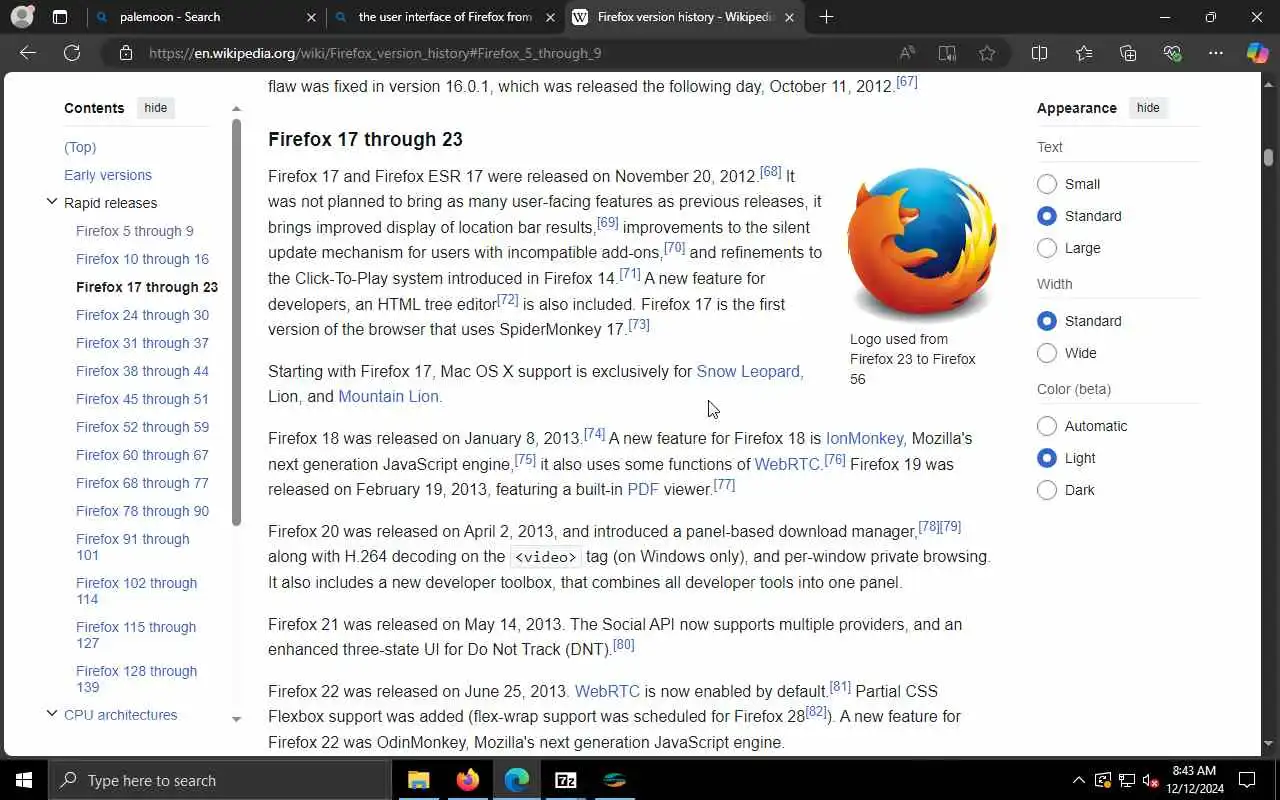Open the clock showing 8:43 AM

[1193, 780]
